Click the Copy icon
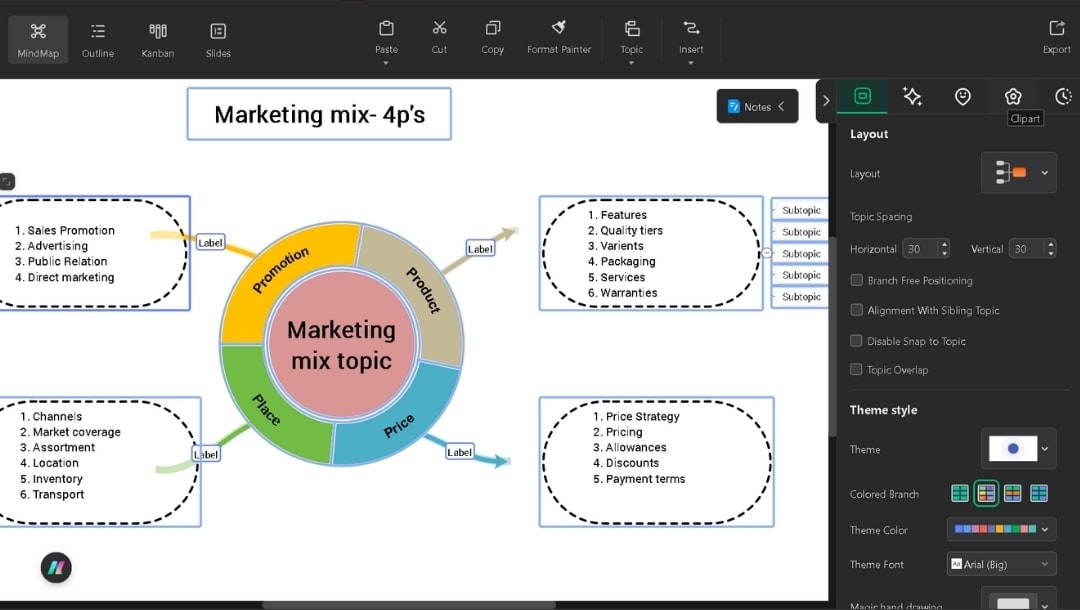 (491, 37)
